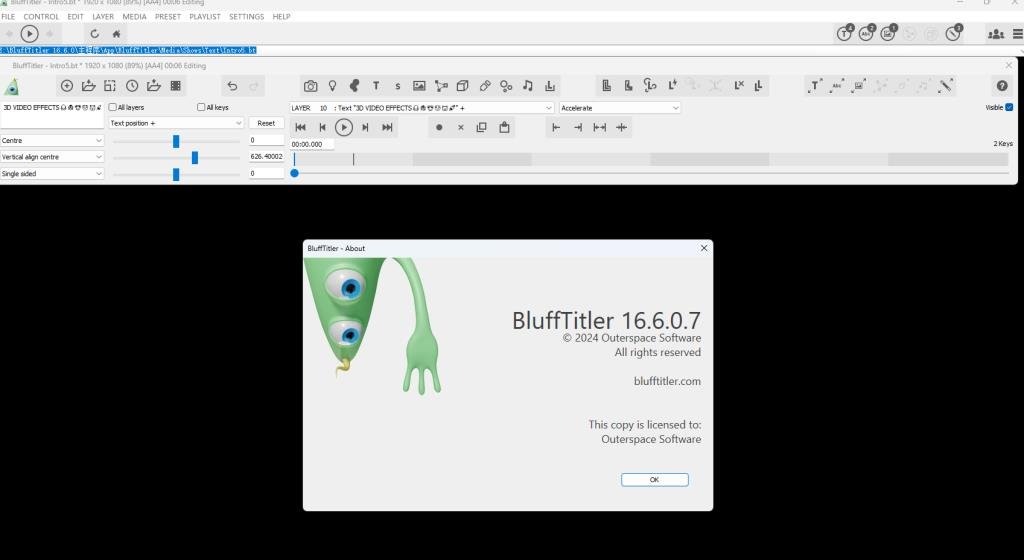This screenshot has height=560, width=1024.
Task: Click the timeline position blue handle
Action: (x=295, y=173)
